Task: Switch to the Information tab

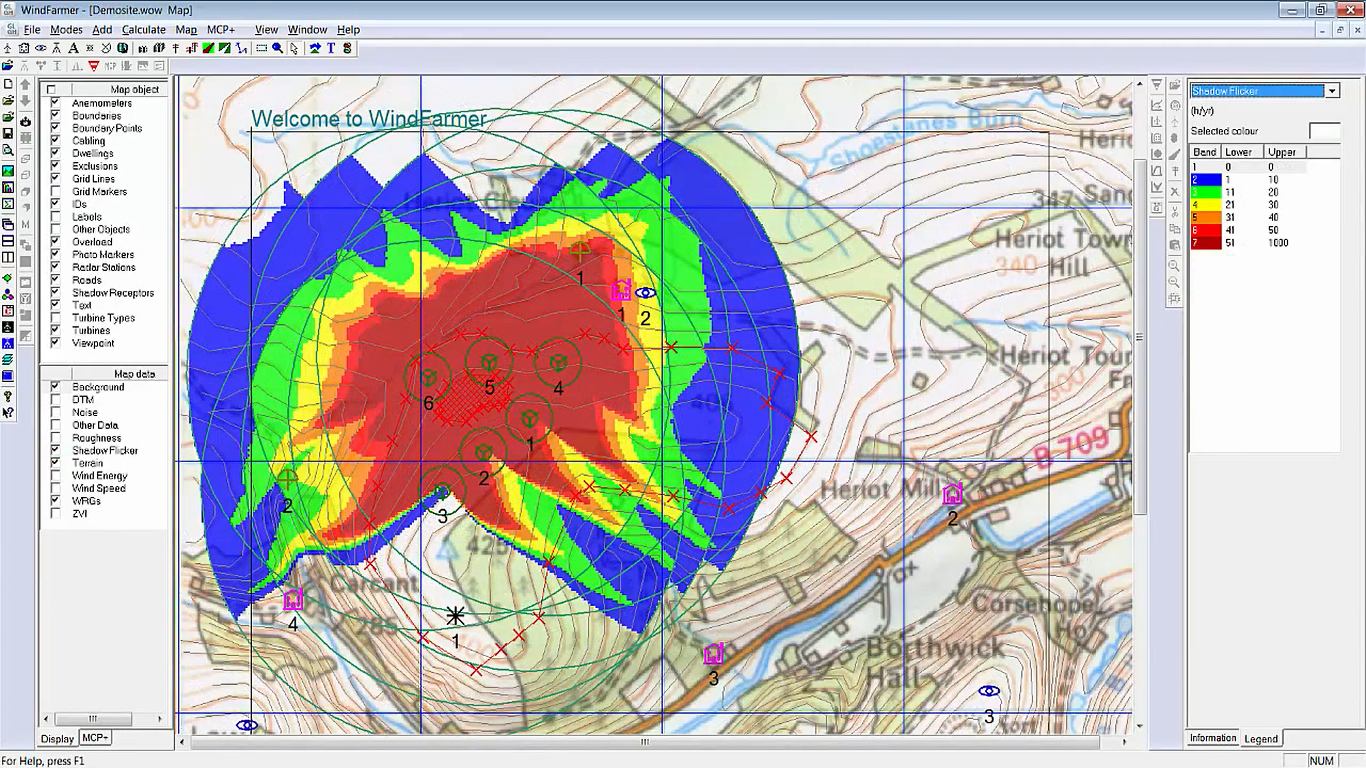Action: tap(1212, 738)
